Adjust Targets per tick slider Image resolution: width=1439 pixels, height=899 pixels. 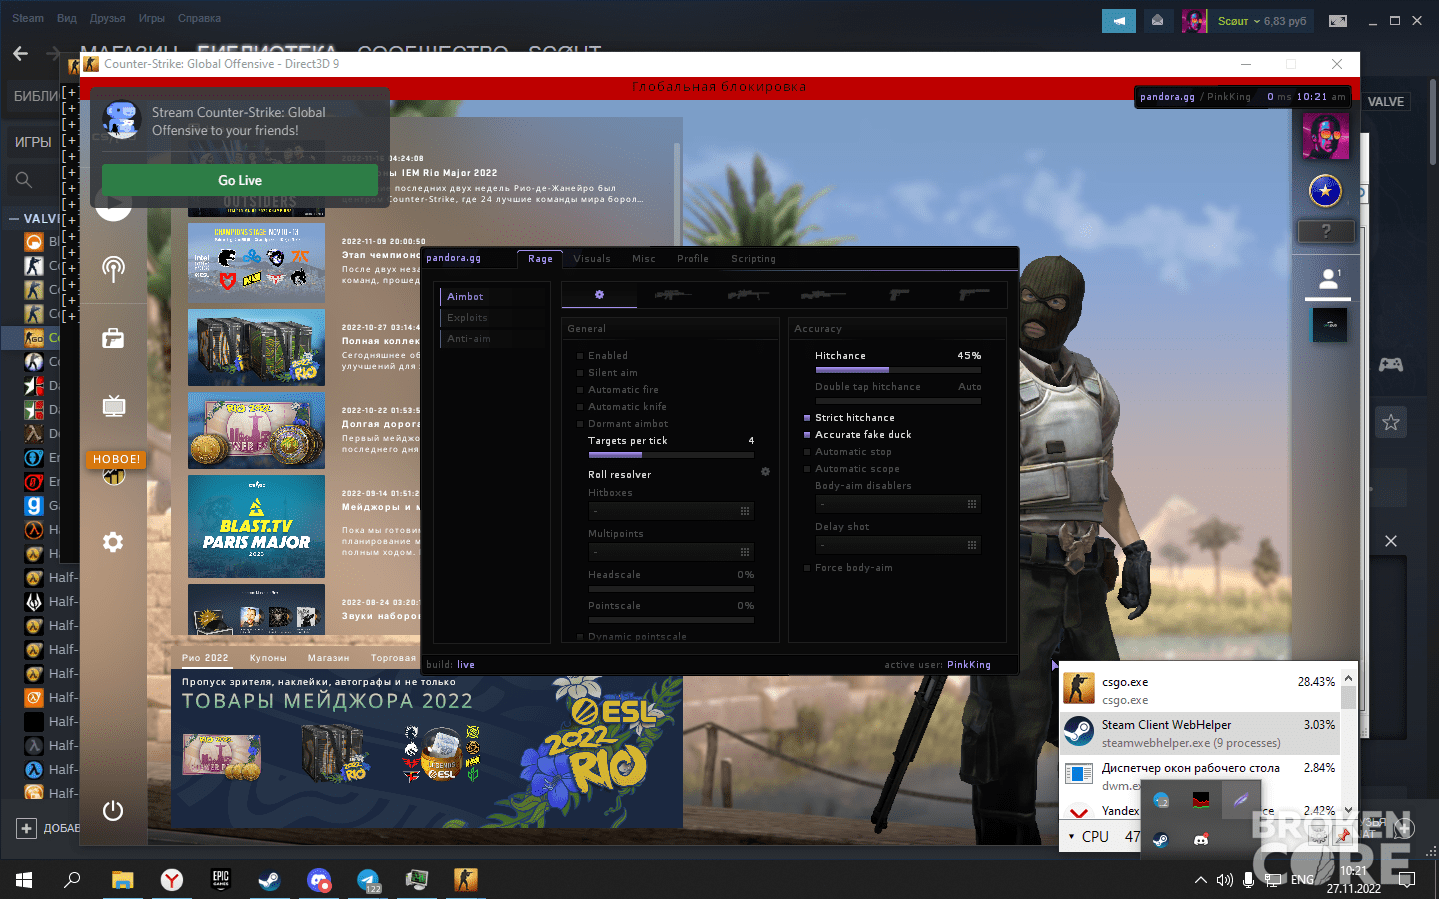coord(671,455)
